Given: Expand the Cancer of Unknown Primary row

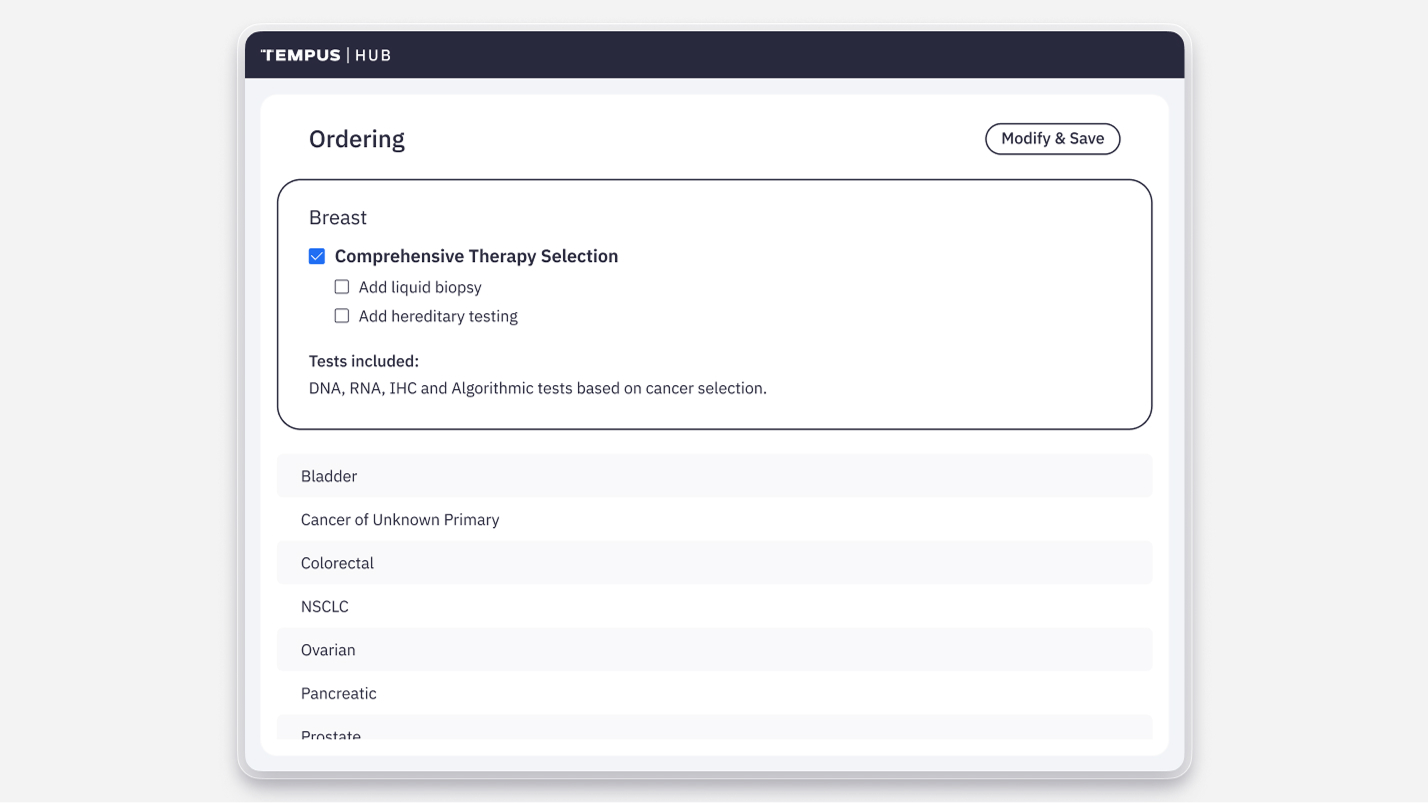Looking at the screenshot, I should (x=714, y=520).
